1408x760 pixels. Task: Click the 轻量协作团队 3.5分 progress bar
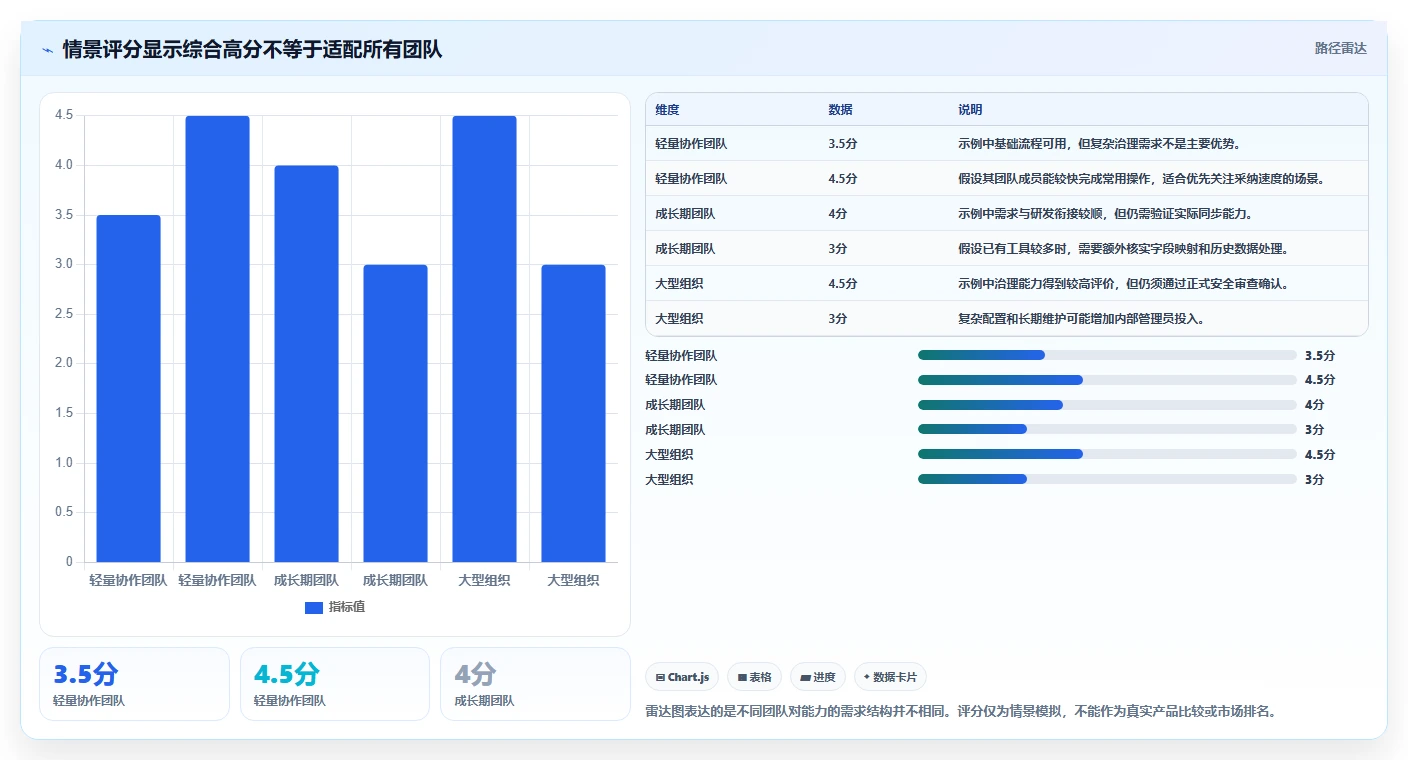click(x=1107, y=355)
